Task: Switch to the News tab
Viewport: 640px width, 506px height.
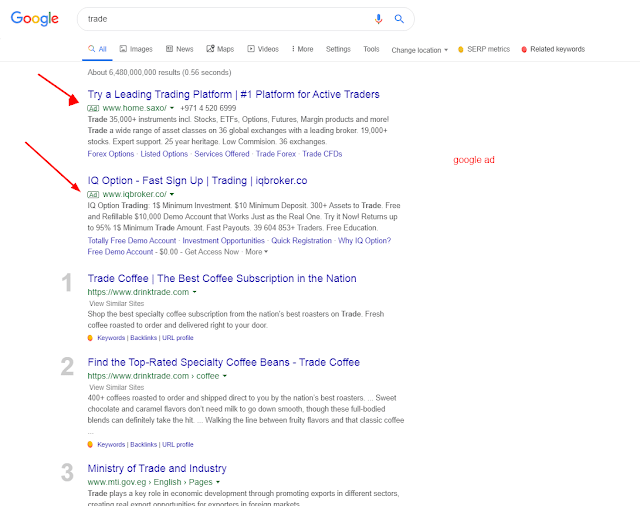Action: point(180,49)
